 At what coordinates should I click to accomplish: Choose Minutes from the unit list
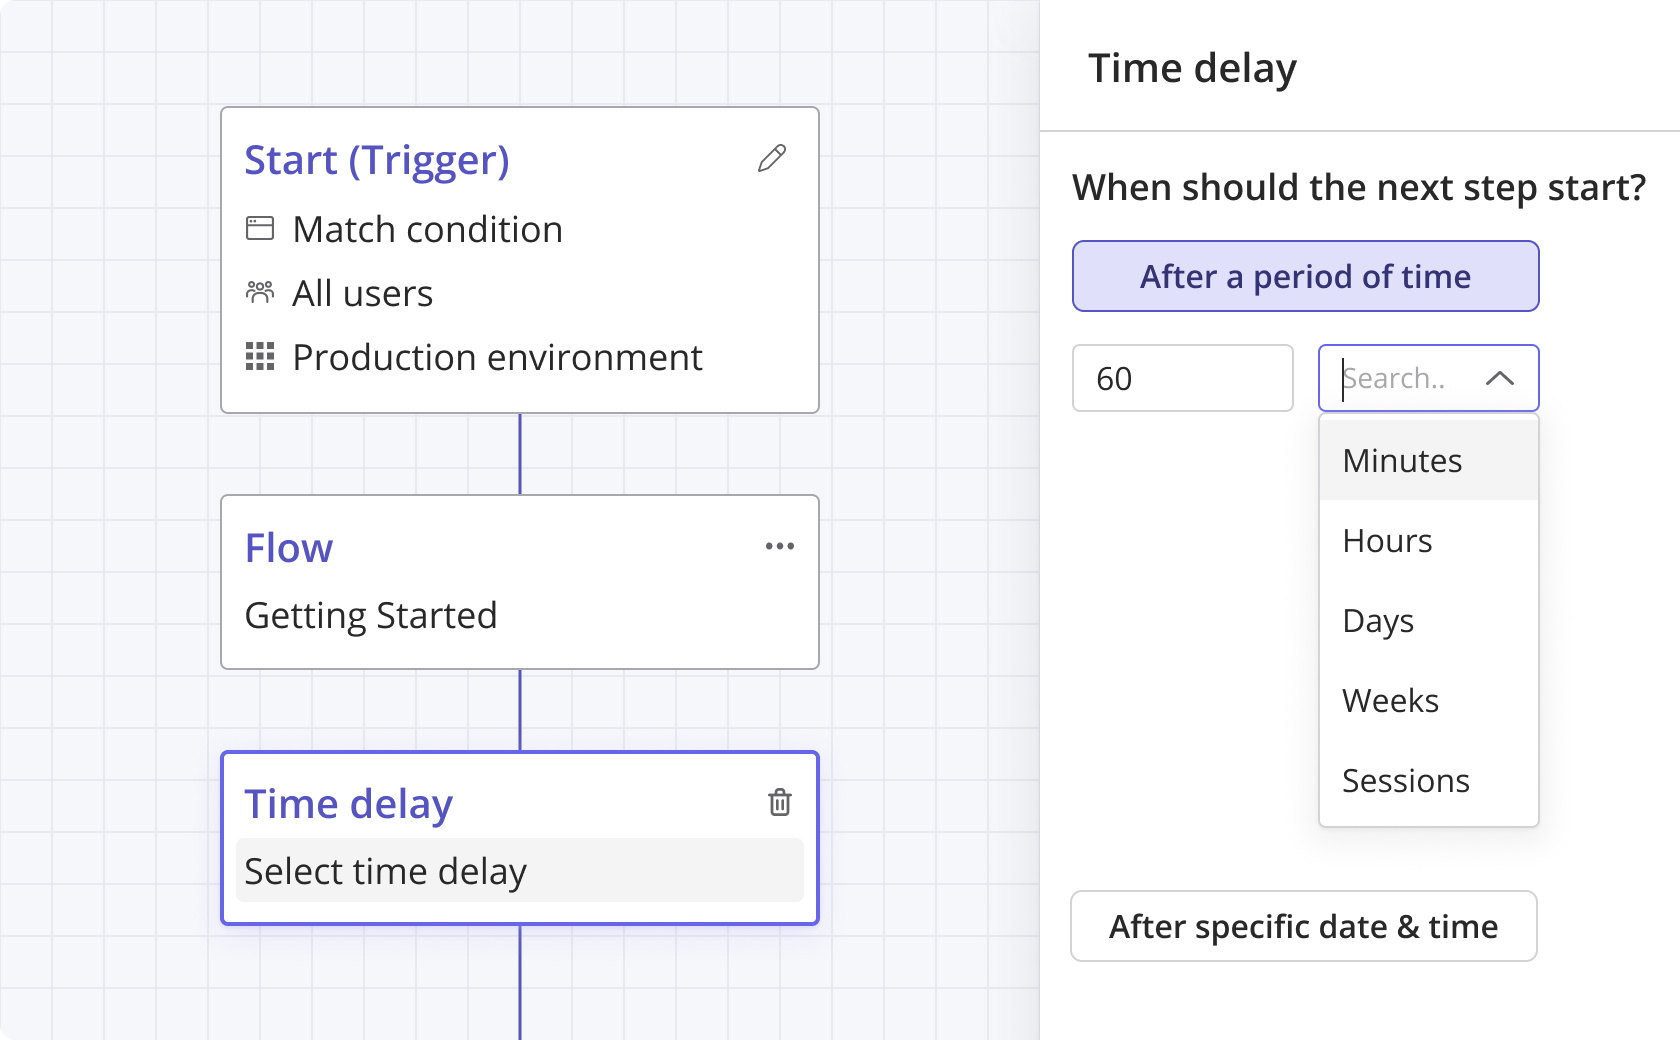pyautogui.click(x=1402, y=460)
